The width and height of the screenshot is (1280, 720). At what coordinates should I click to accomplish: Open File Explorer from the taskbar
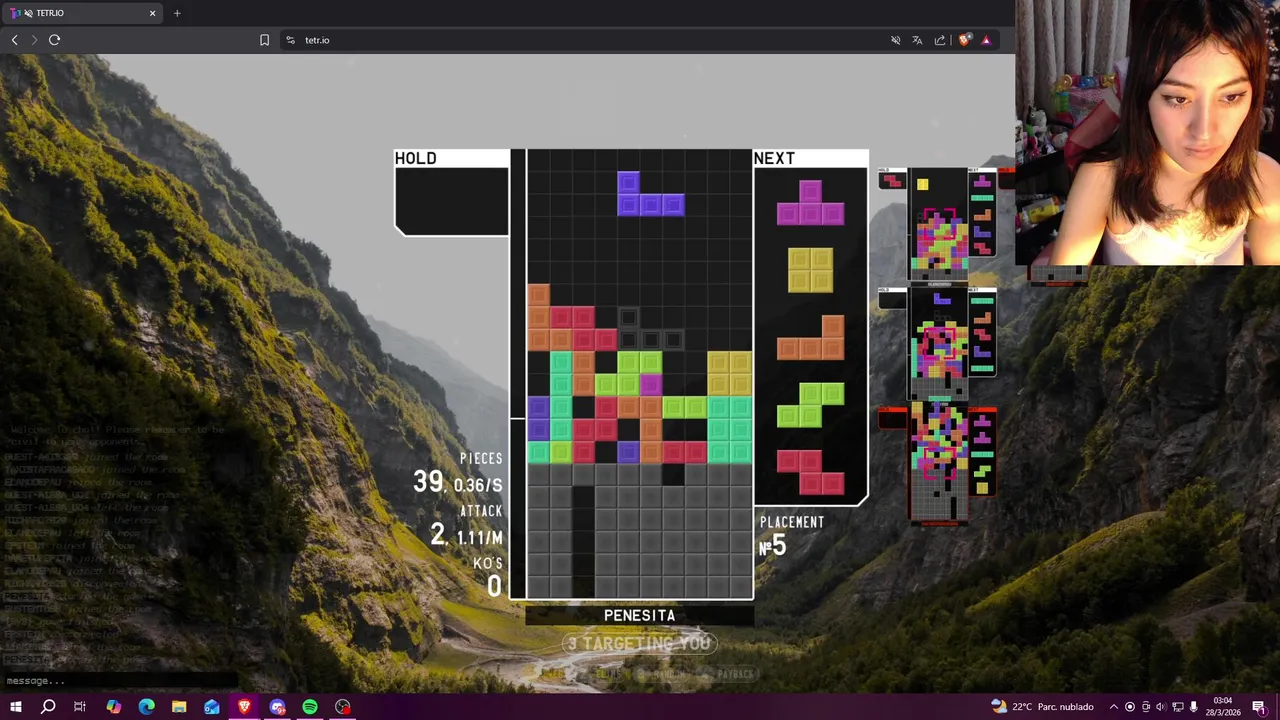coord(179,707)
